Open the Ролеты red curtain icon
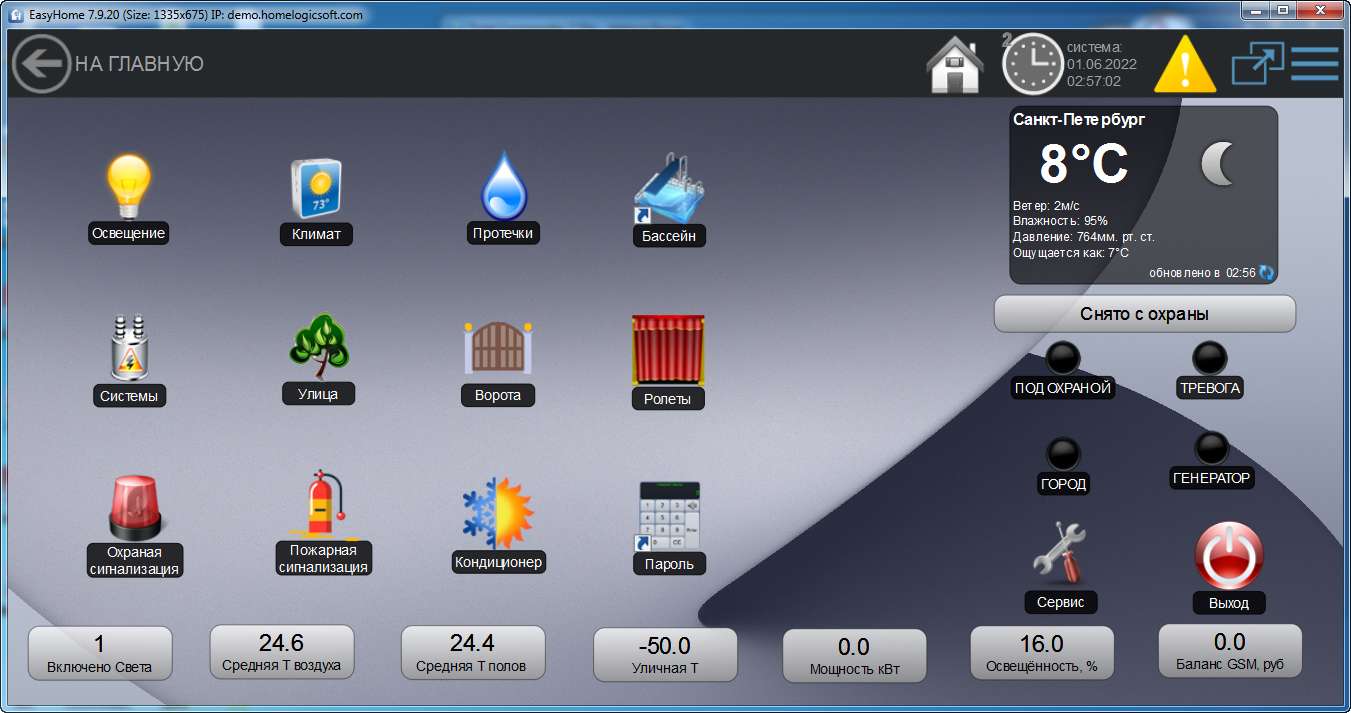Viewport: 1351px width, 713px height. 668,350
